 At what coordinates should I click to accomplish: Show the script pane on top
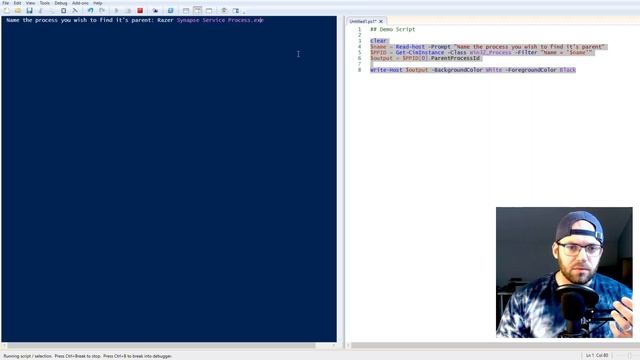tap(186, 11)
